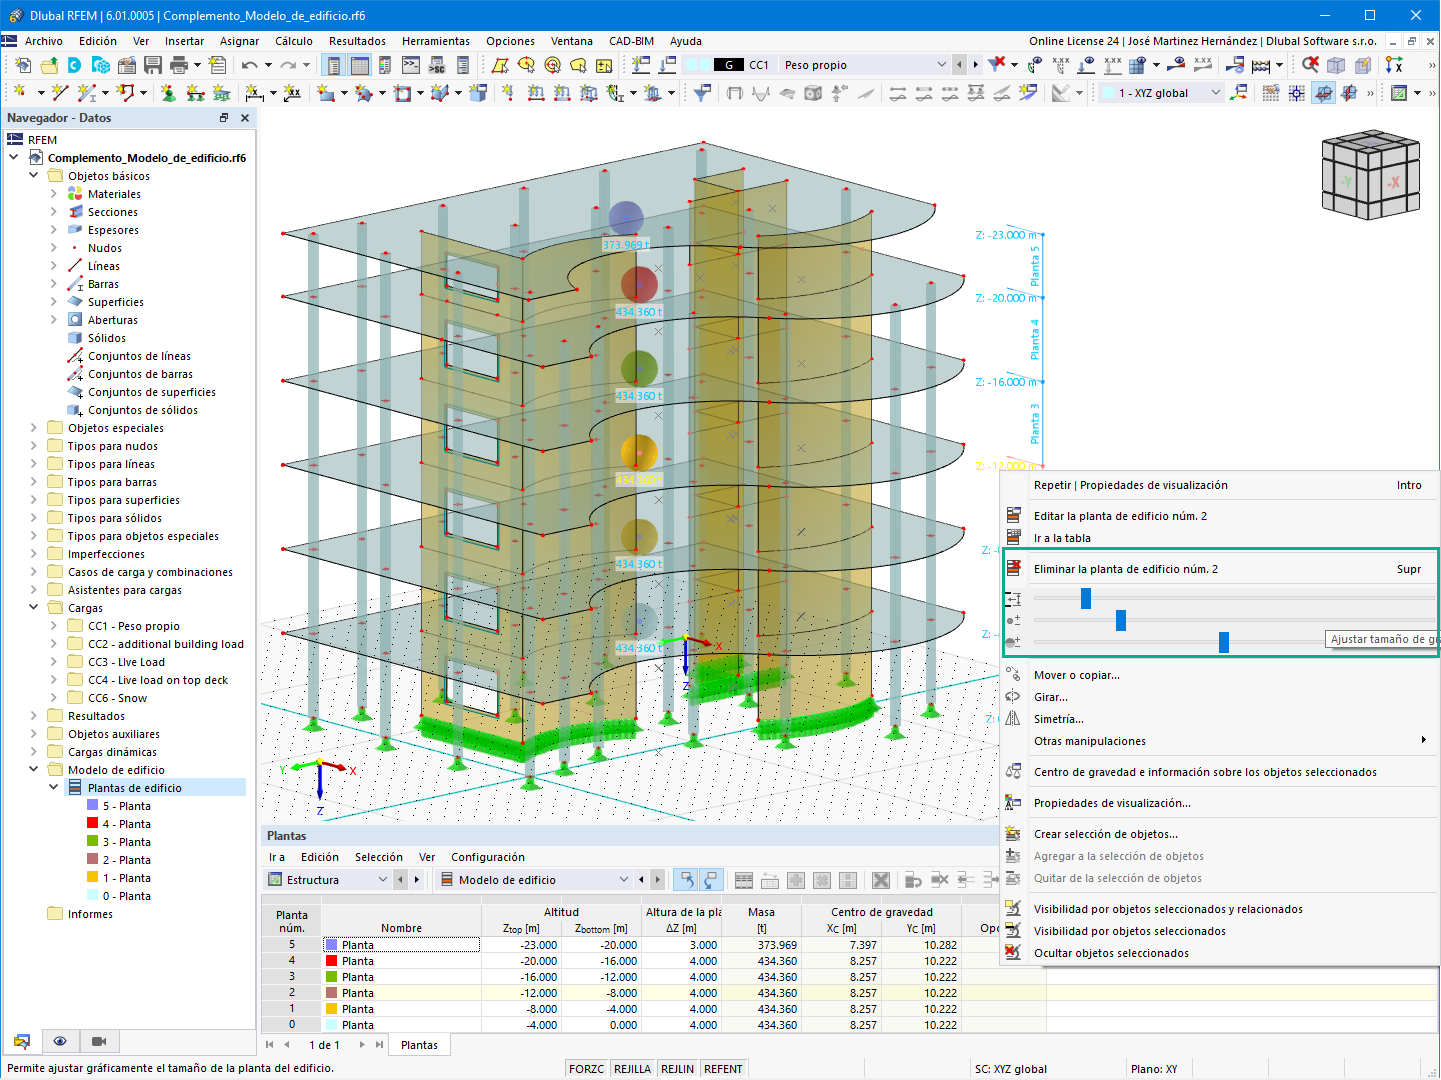1441x1080 pixels.
Task: Toggle REJILLA in the status bar
Action: coord(632,1069)
